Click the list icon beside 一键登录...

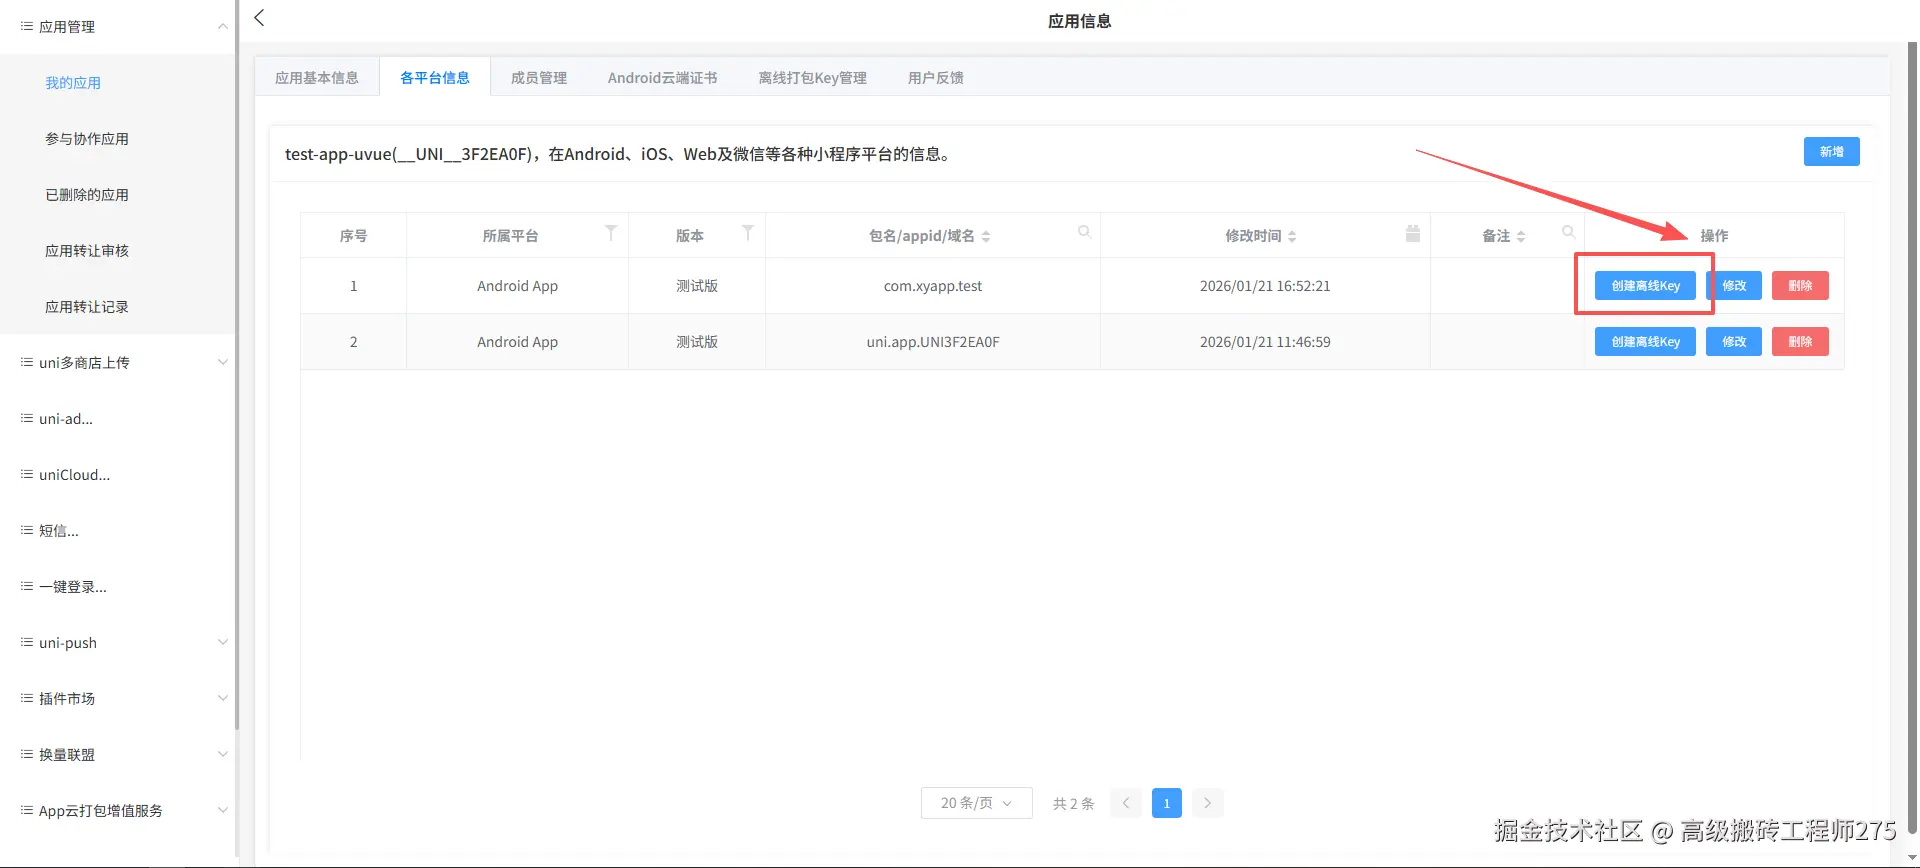click(x=27, y=586)
